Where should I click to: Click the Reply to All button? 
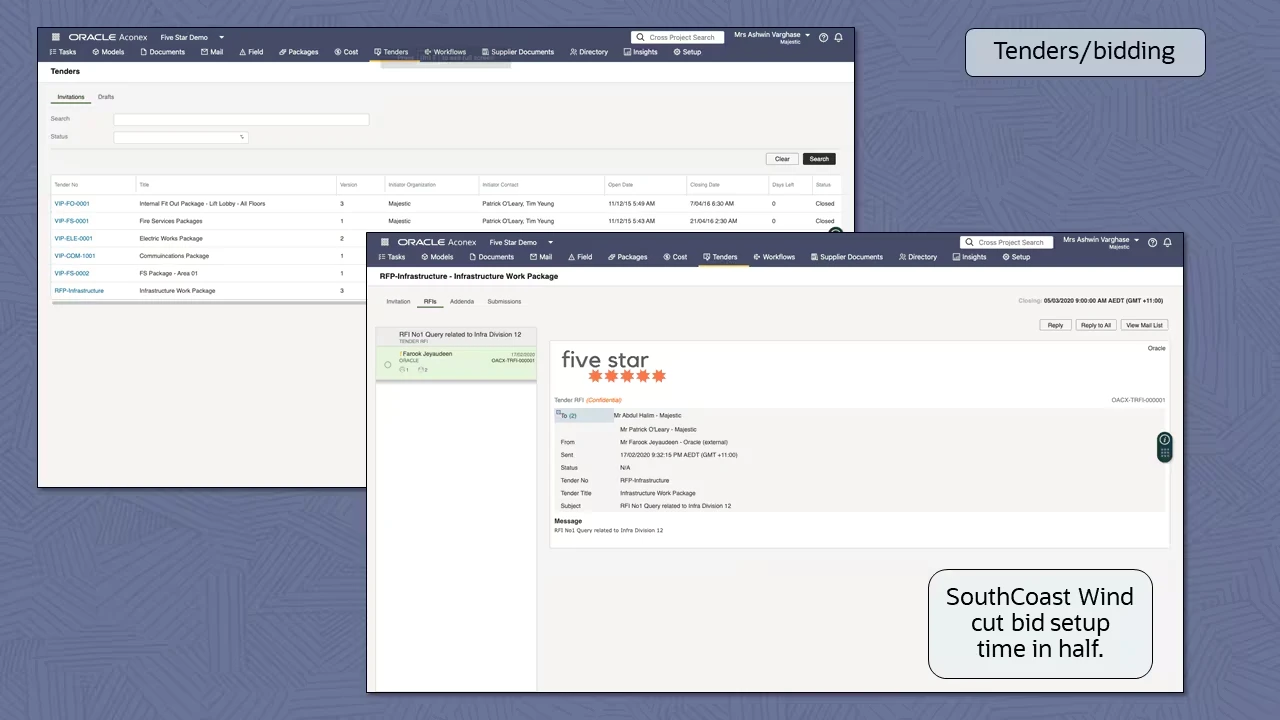pyautogui.click(x=1095, y=325)
